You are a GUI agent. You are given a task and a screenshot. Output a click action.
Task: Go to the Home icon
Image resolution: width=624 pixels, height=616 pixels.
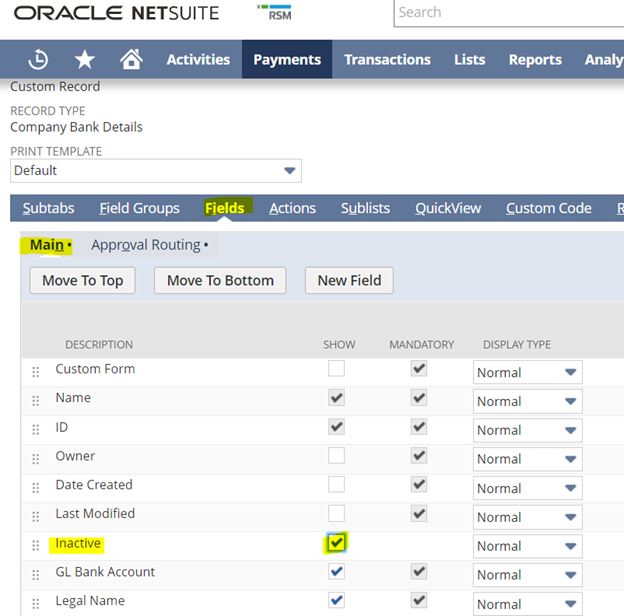click(x=131, y=59)
